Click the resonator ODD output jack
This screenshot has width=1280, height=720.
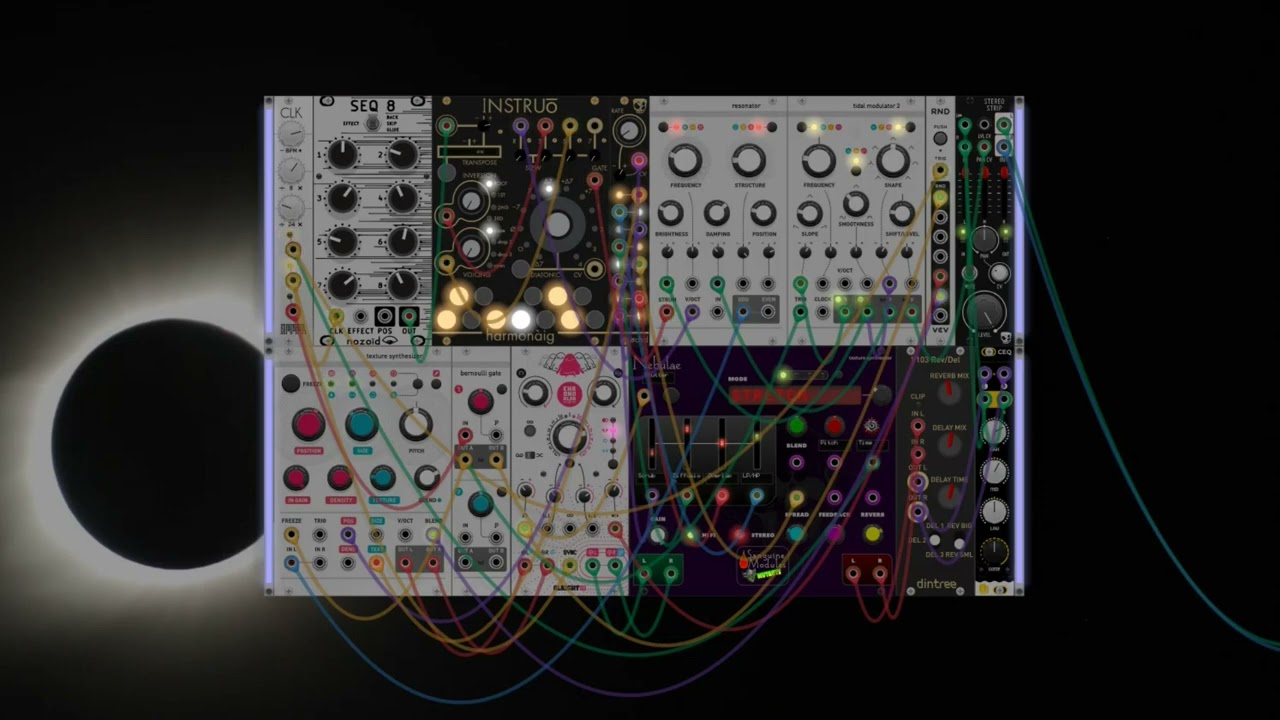click(743, 312)
